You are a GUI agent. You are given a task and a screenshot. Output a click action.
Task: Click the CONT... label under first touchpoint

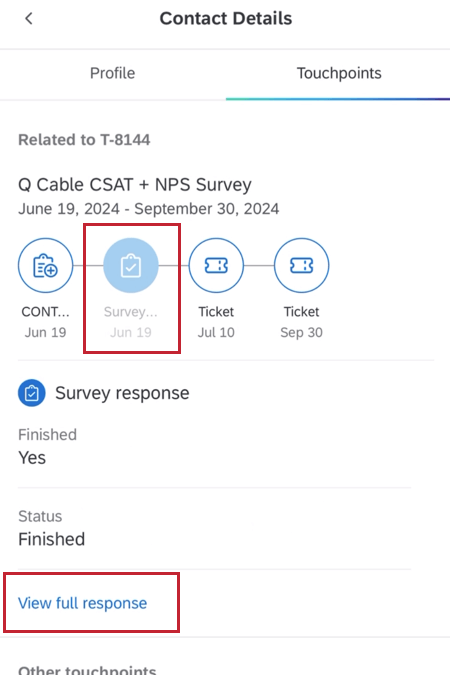tap(45, 312)
